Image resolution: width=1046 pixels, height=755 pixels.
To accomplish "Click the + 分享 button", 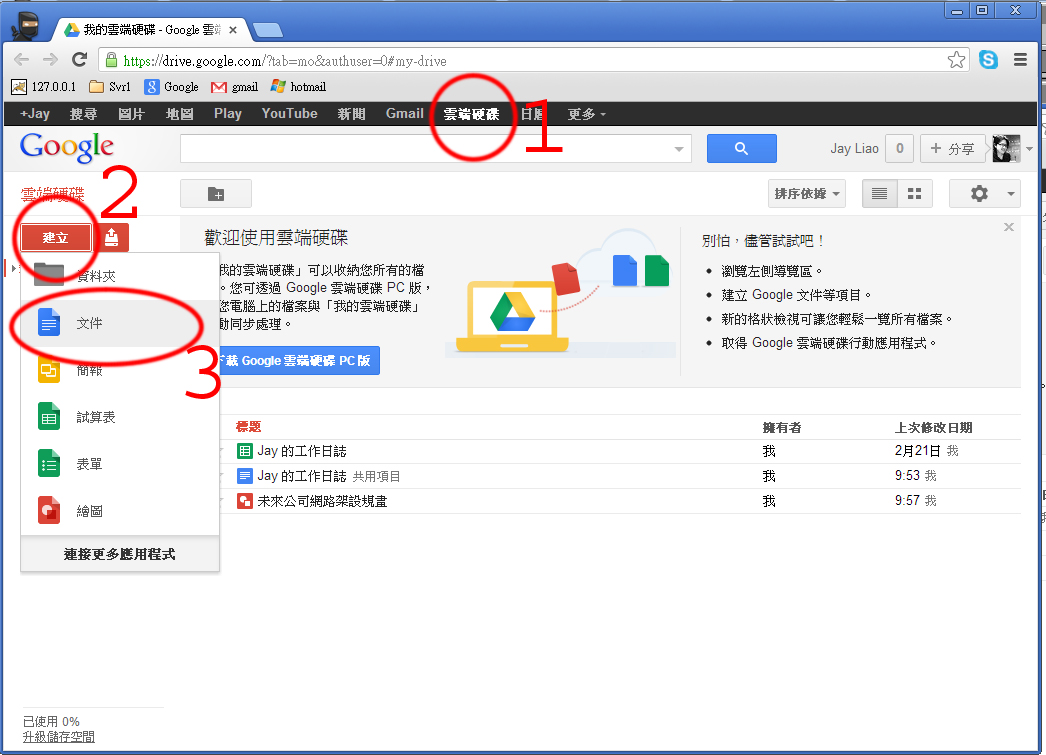I will pos(953,148).
